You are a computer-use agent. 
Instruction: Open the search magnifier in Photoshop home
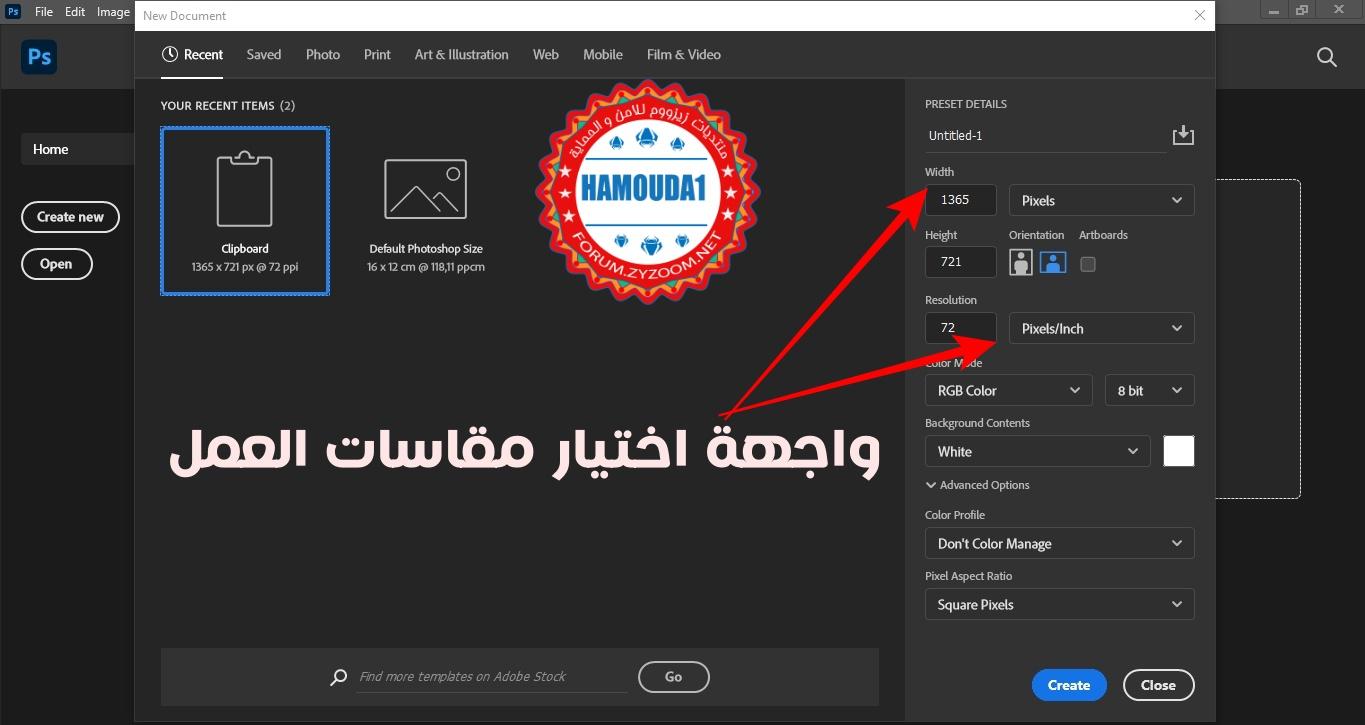tap(1327, 57)
